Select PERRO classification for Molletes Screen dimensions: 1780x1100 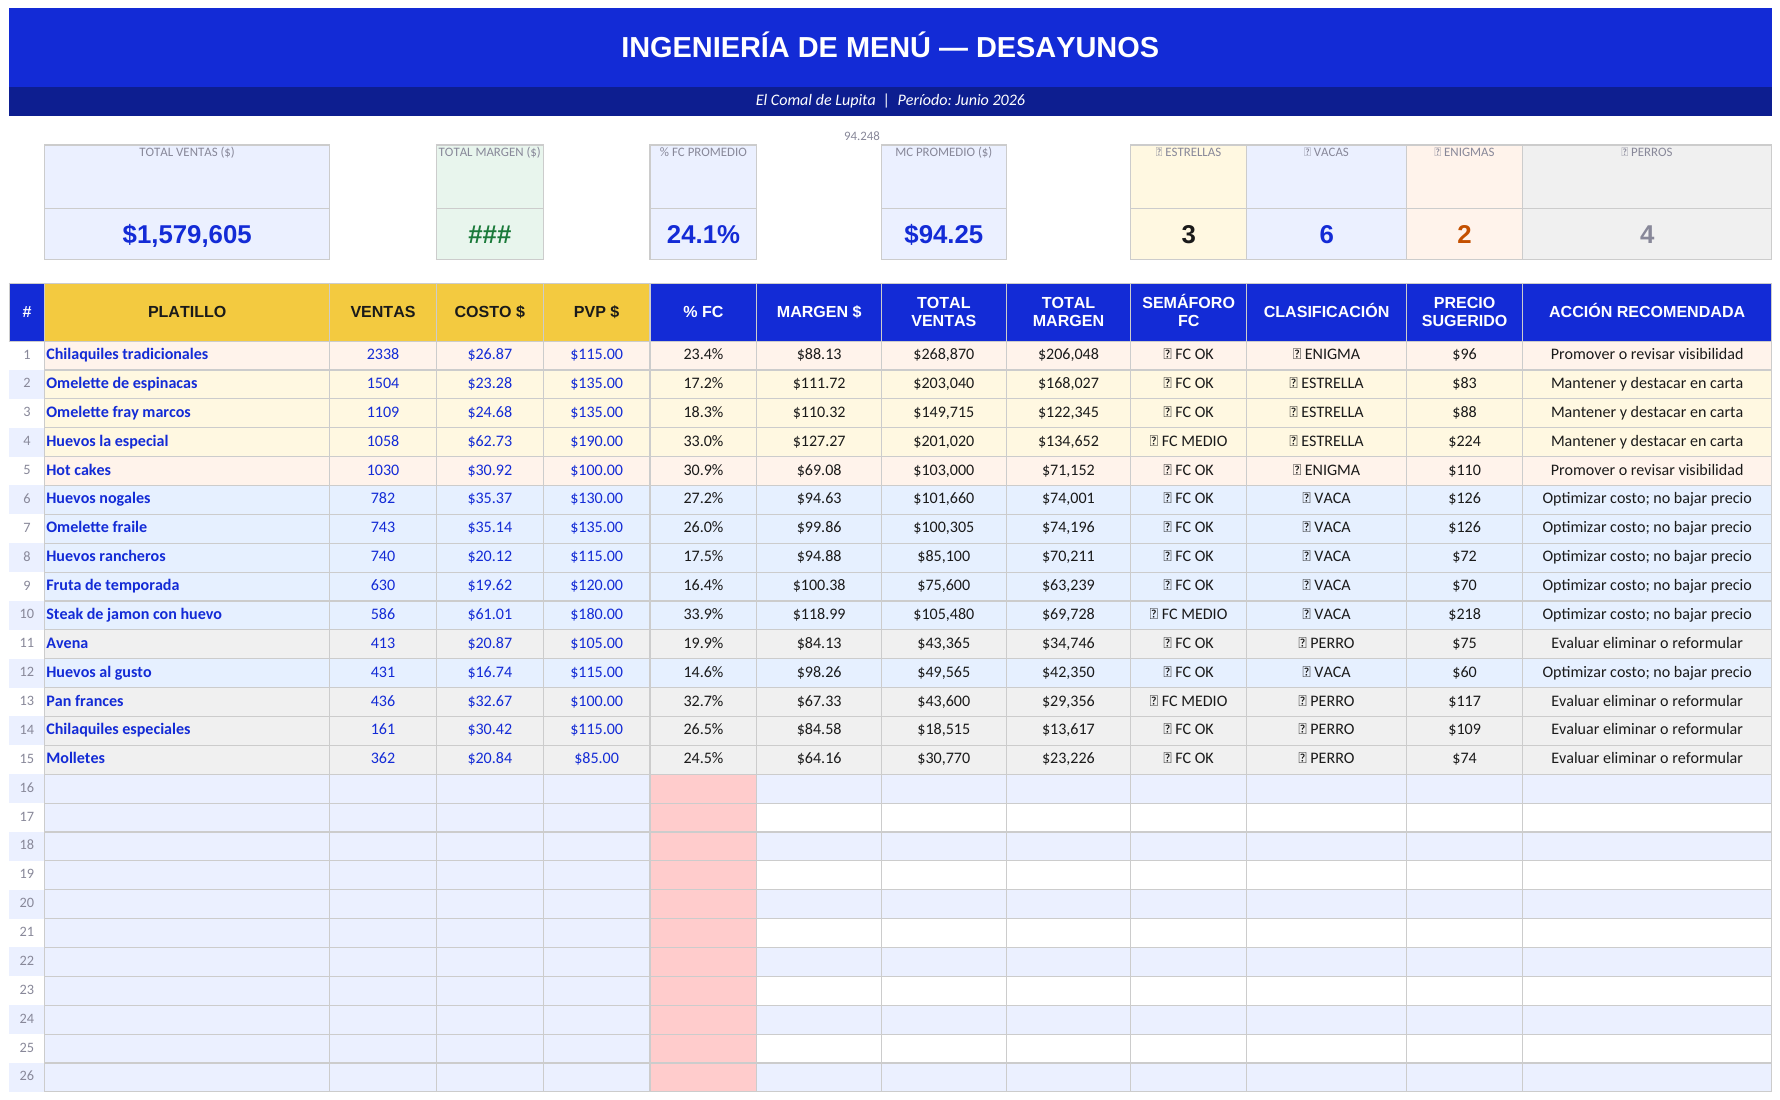click(1326, 758)
